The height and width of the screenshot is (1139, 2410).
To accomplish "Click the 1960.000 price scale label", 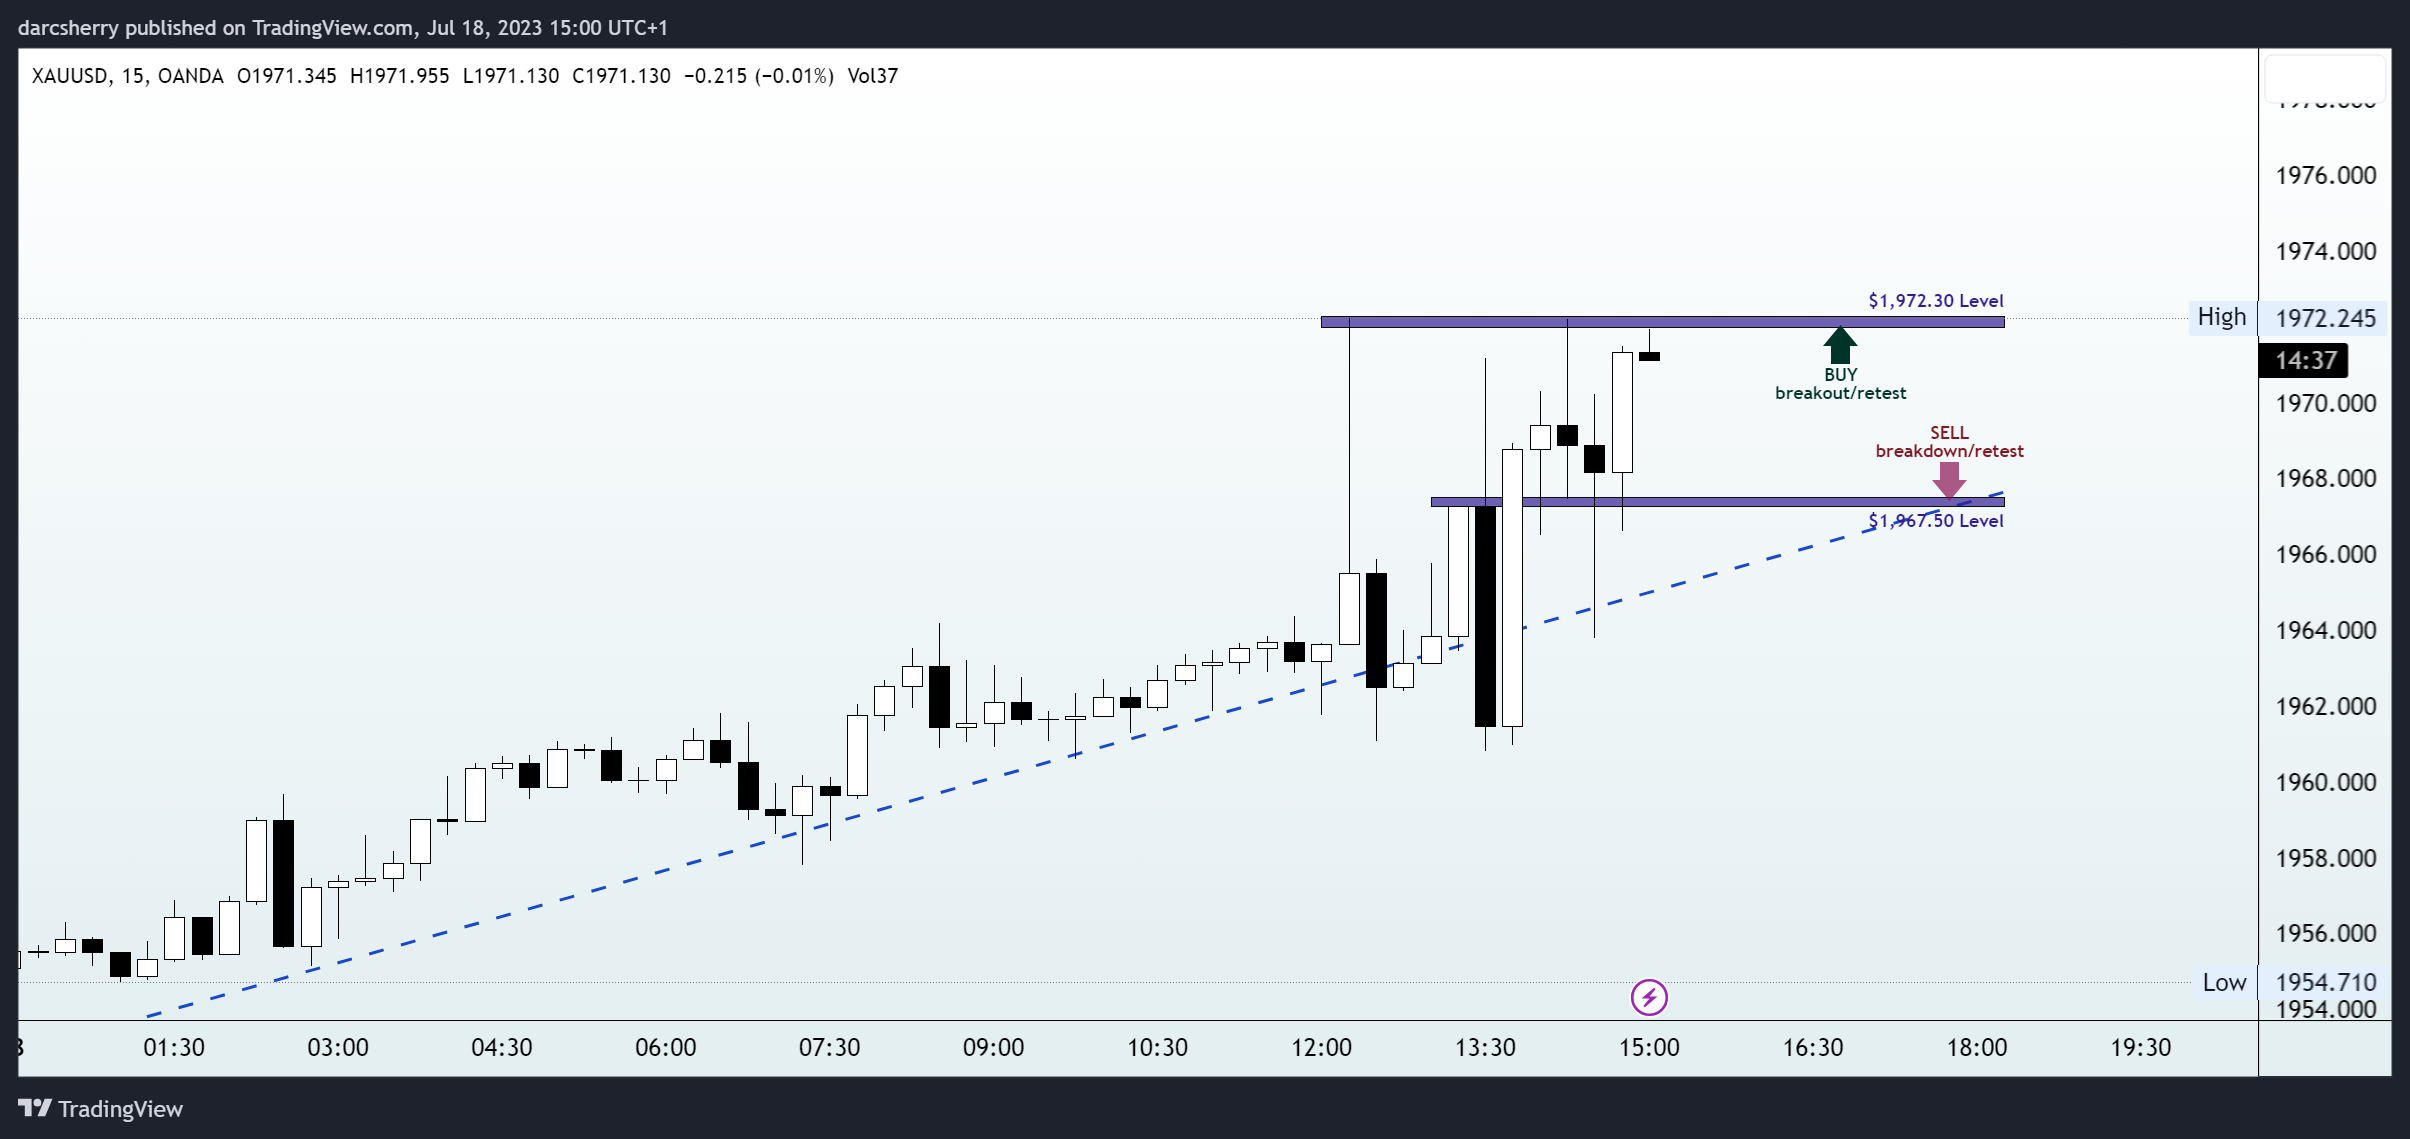I will pyautogui.click(x=2326, y=782).
